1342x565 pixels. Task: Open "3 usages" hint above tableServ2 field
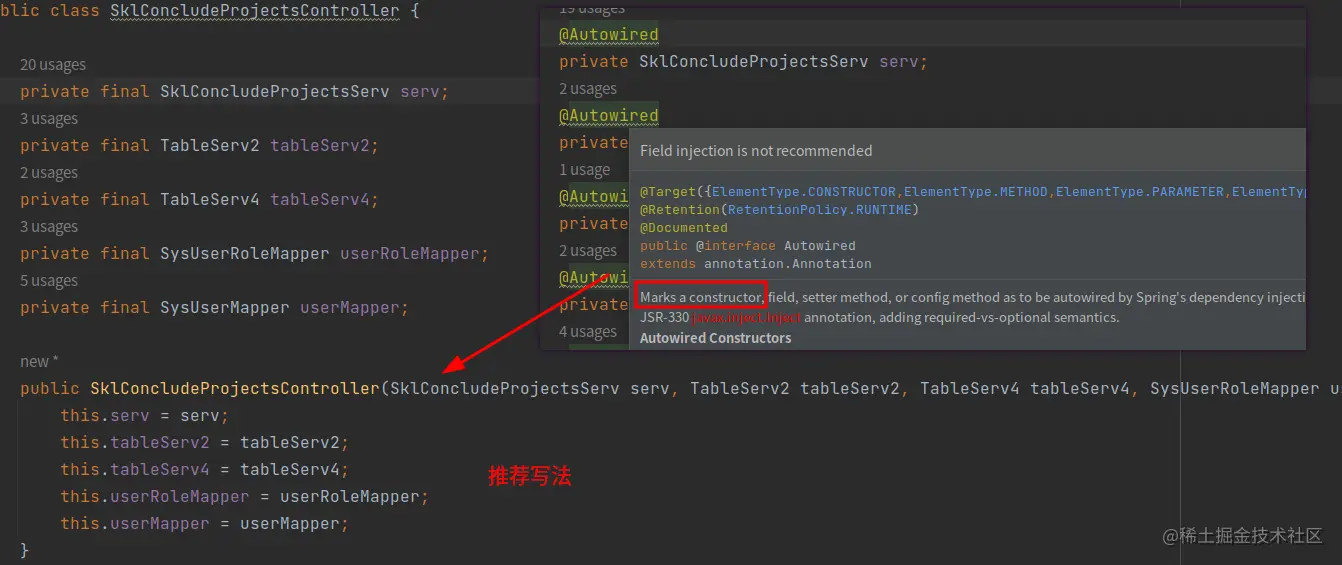(x=49, y=119)
